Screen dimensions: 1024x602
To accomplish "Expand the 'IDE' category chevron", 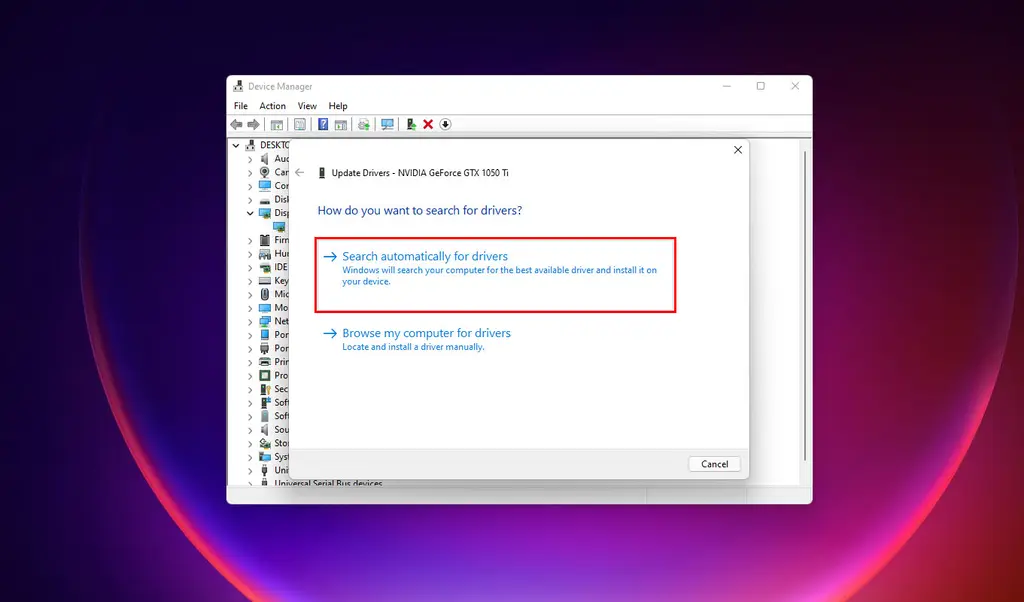I will (x=250, y=267).
